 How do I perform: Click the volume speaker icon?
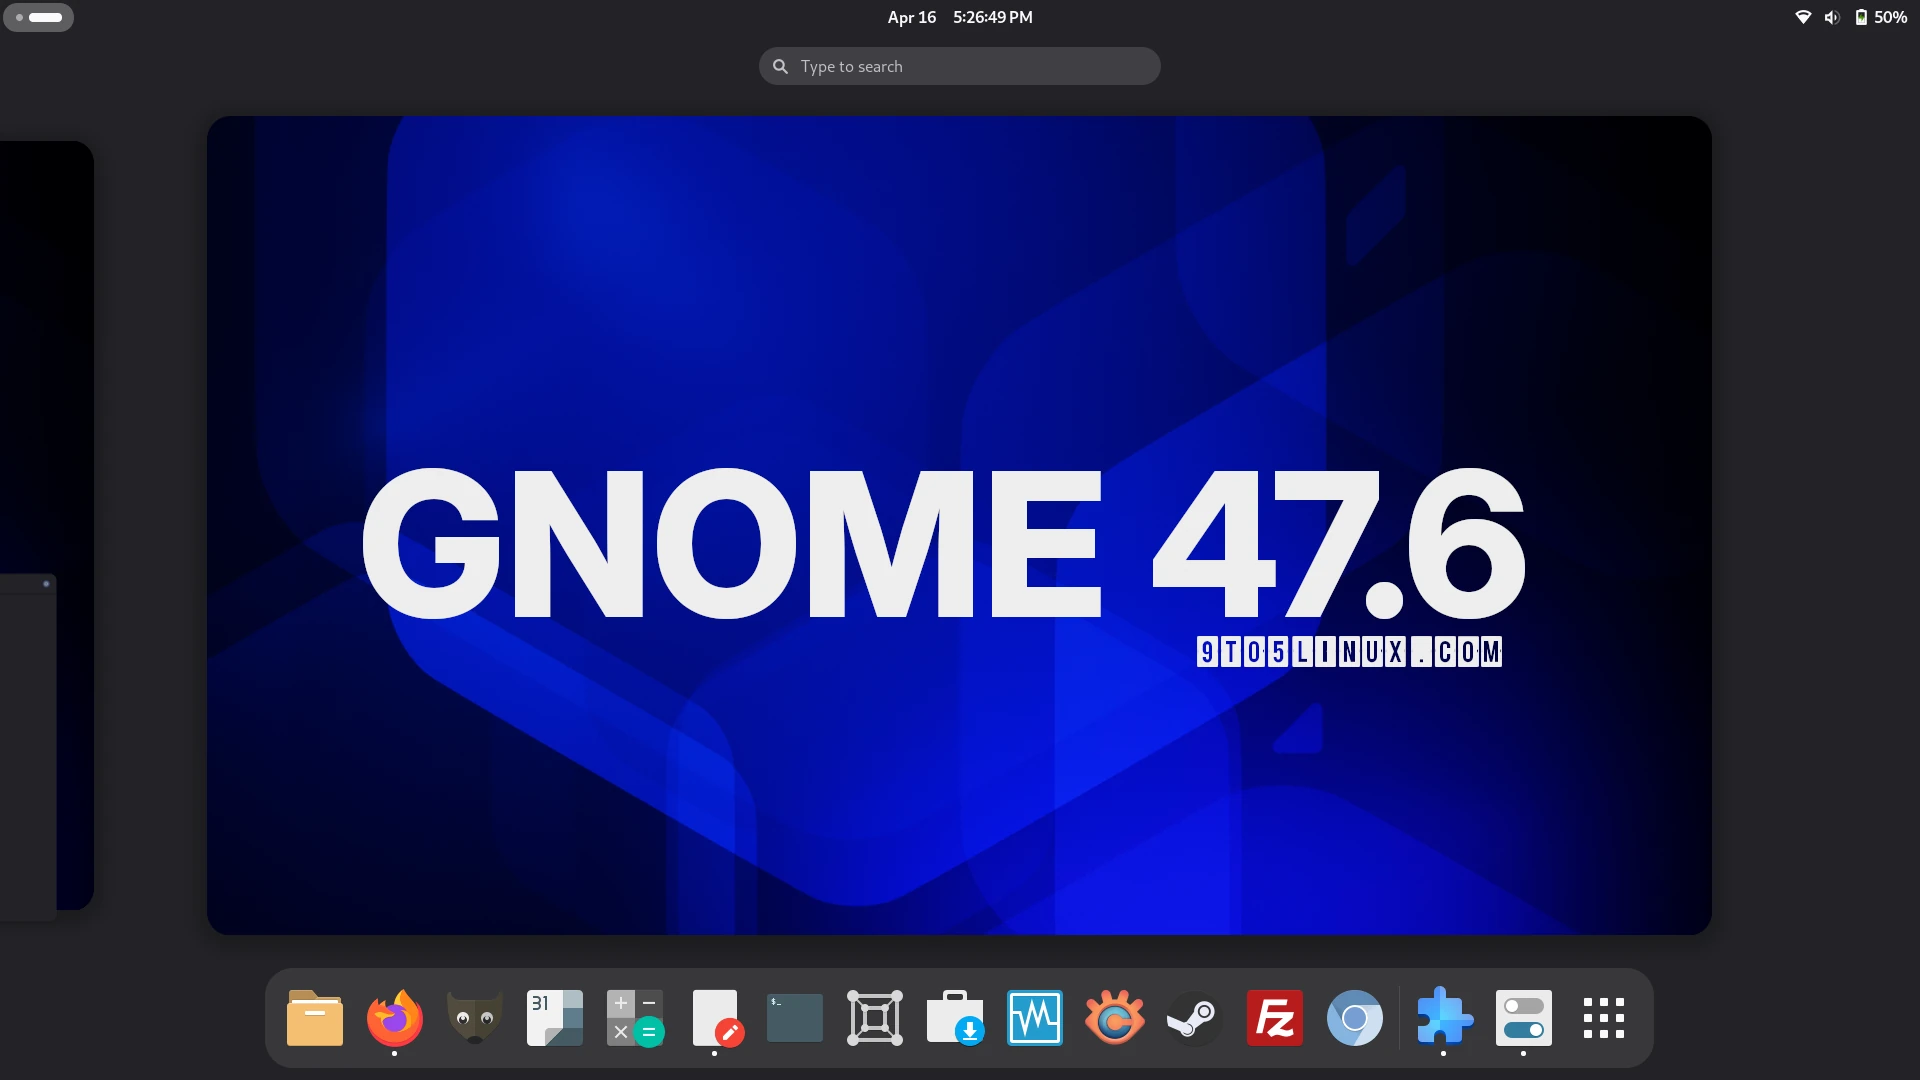point(1831,17)
